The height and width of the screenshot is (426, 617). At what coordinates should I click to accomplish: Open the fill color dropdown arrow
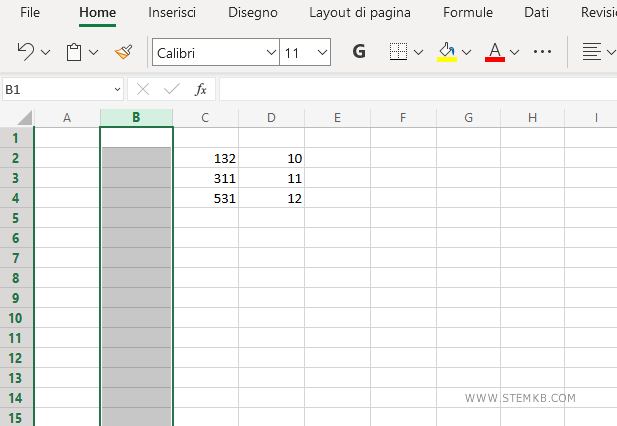[x=466, y=52]
